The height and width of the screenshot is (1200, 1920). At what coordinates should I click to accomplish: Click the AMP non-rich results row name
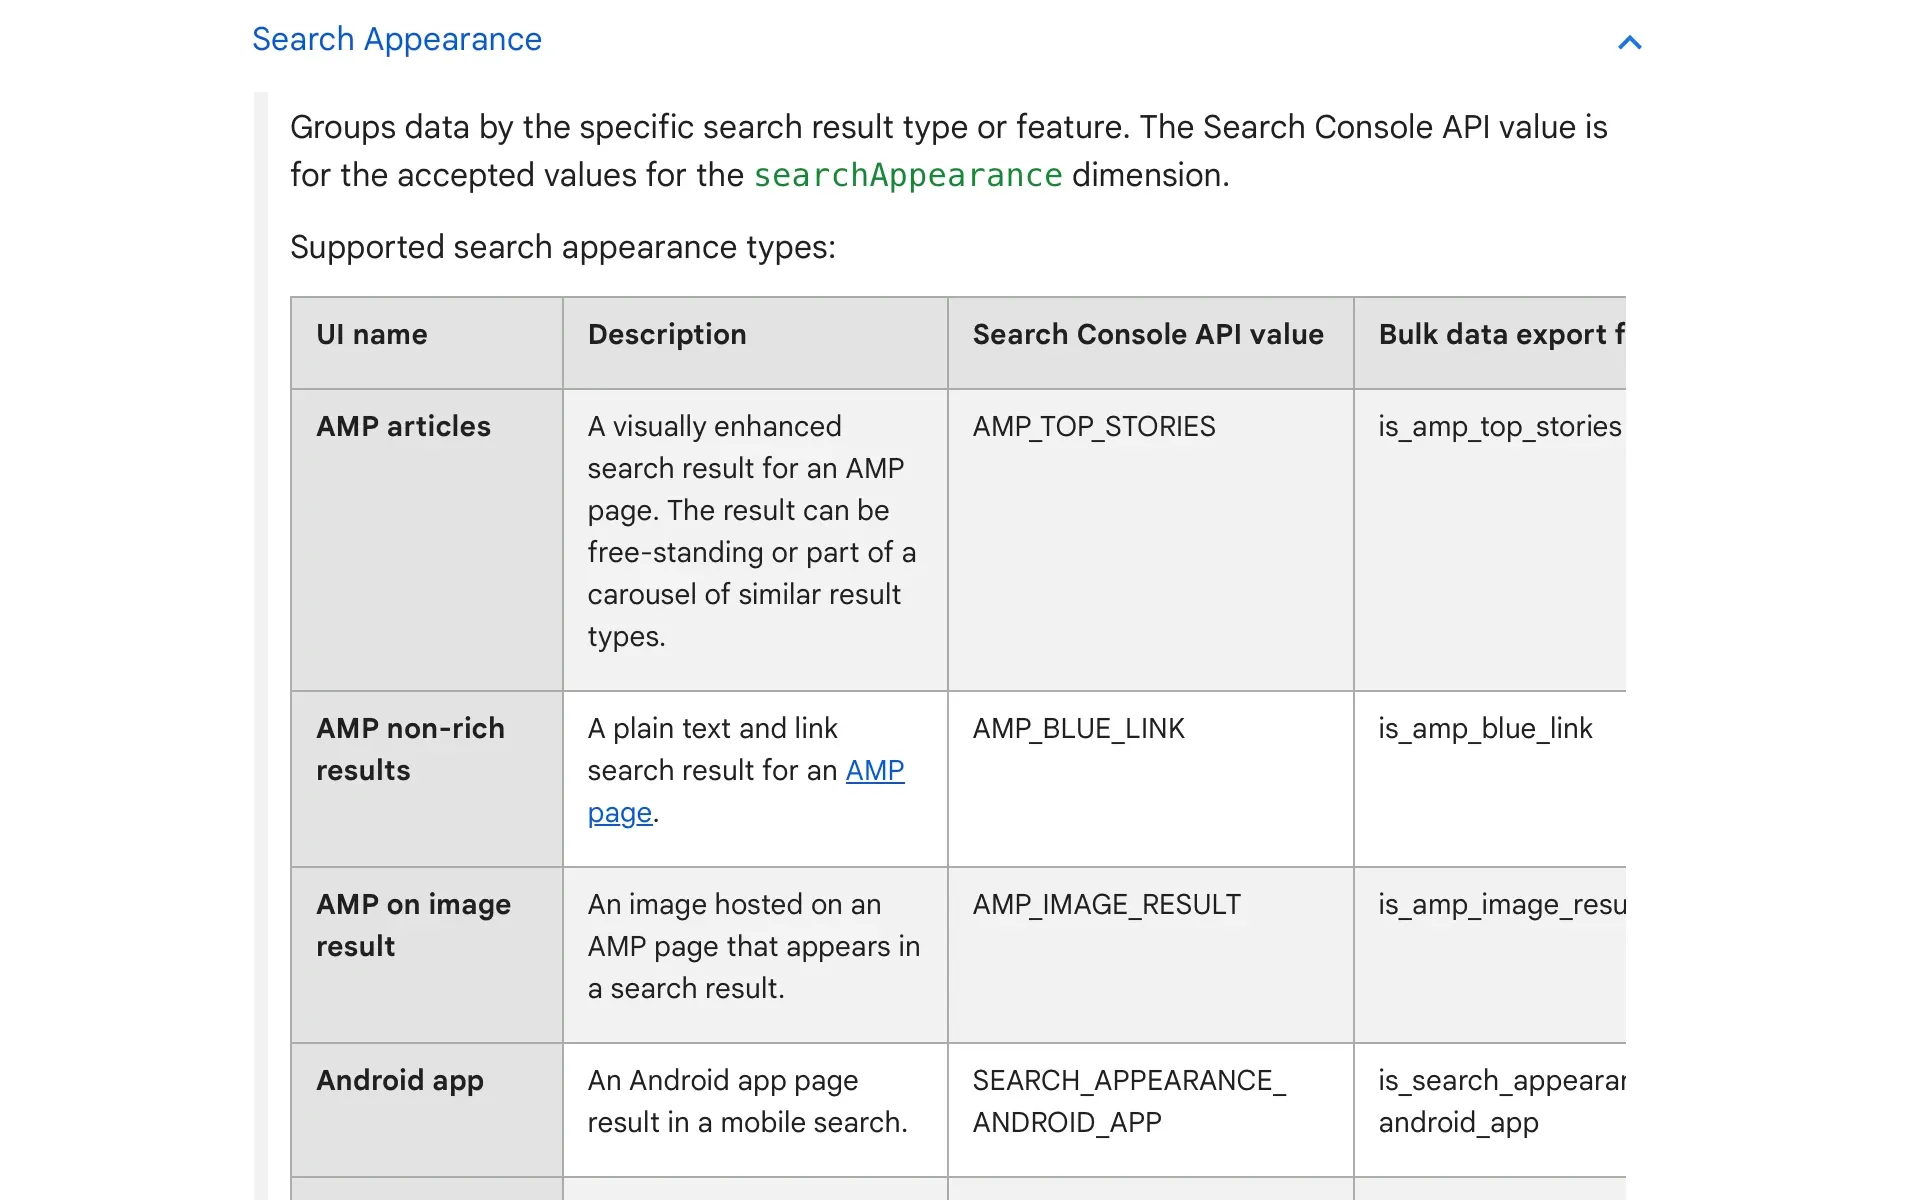[409, 749]
